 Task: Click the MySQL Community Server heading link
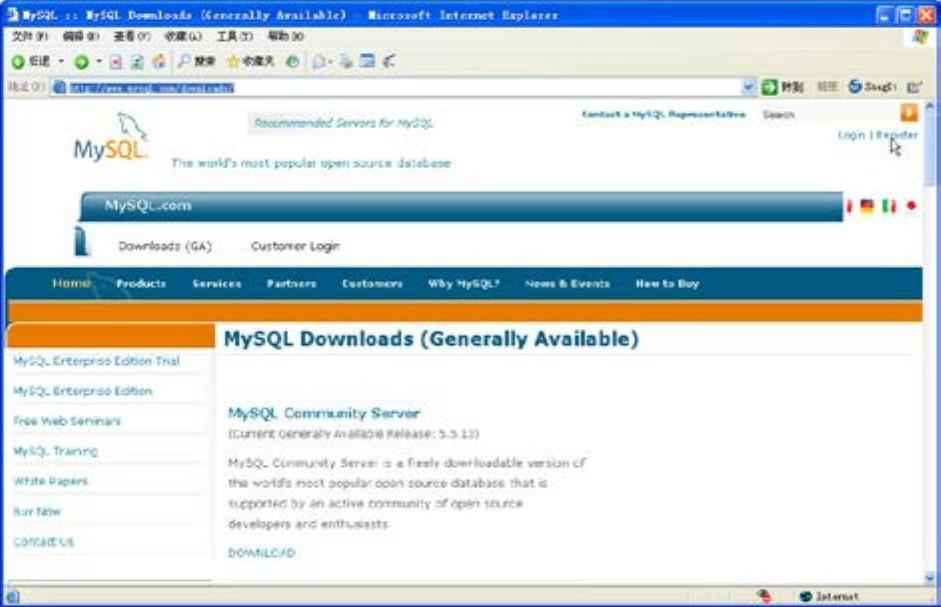[x=324, y=413]
